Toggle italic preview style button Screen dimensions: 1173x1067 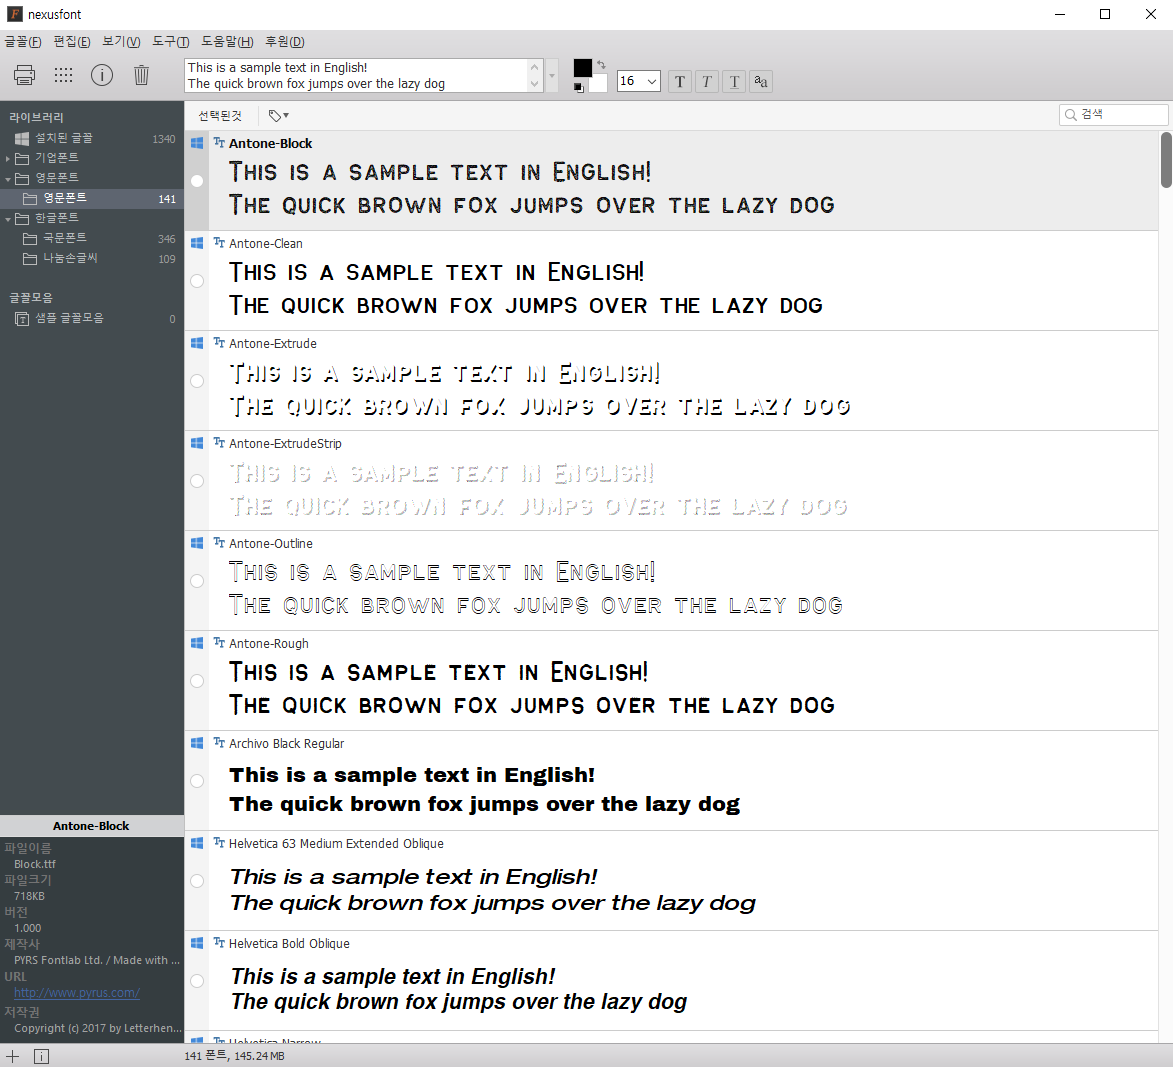[707, 82]
